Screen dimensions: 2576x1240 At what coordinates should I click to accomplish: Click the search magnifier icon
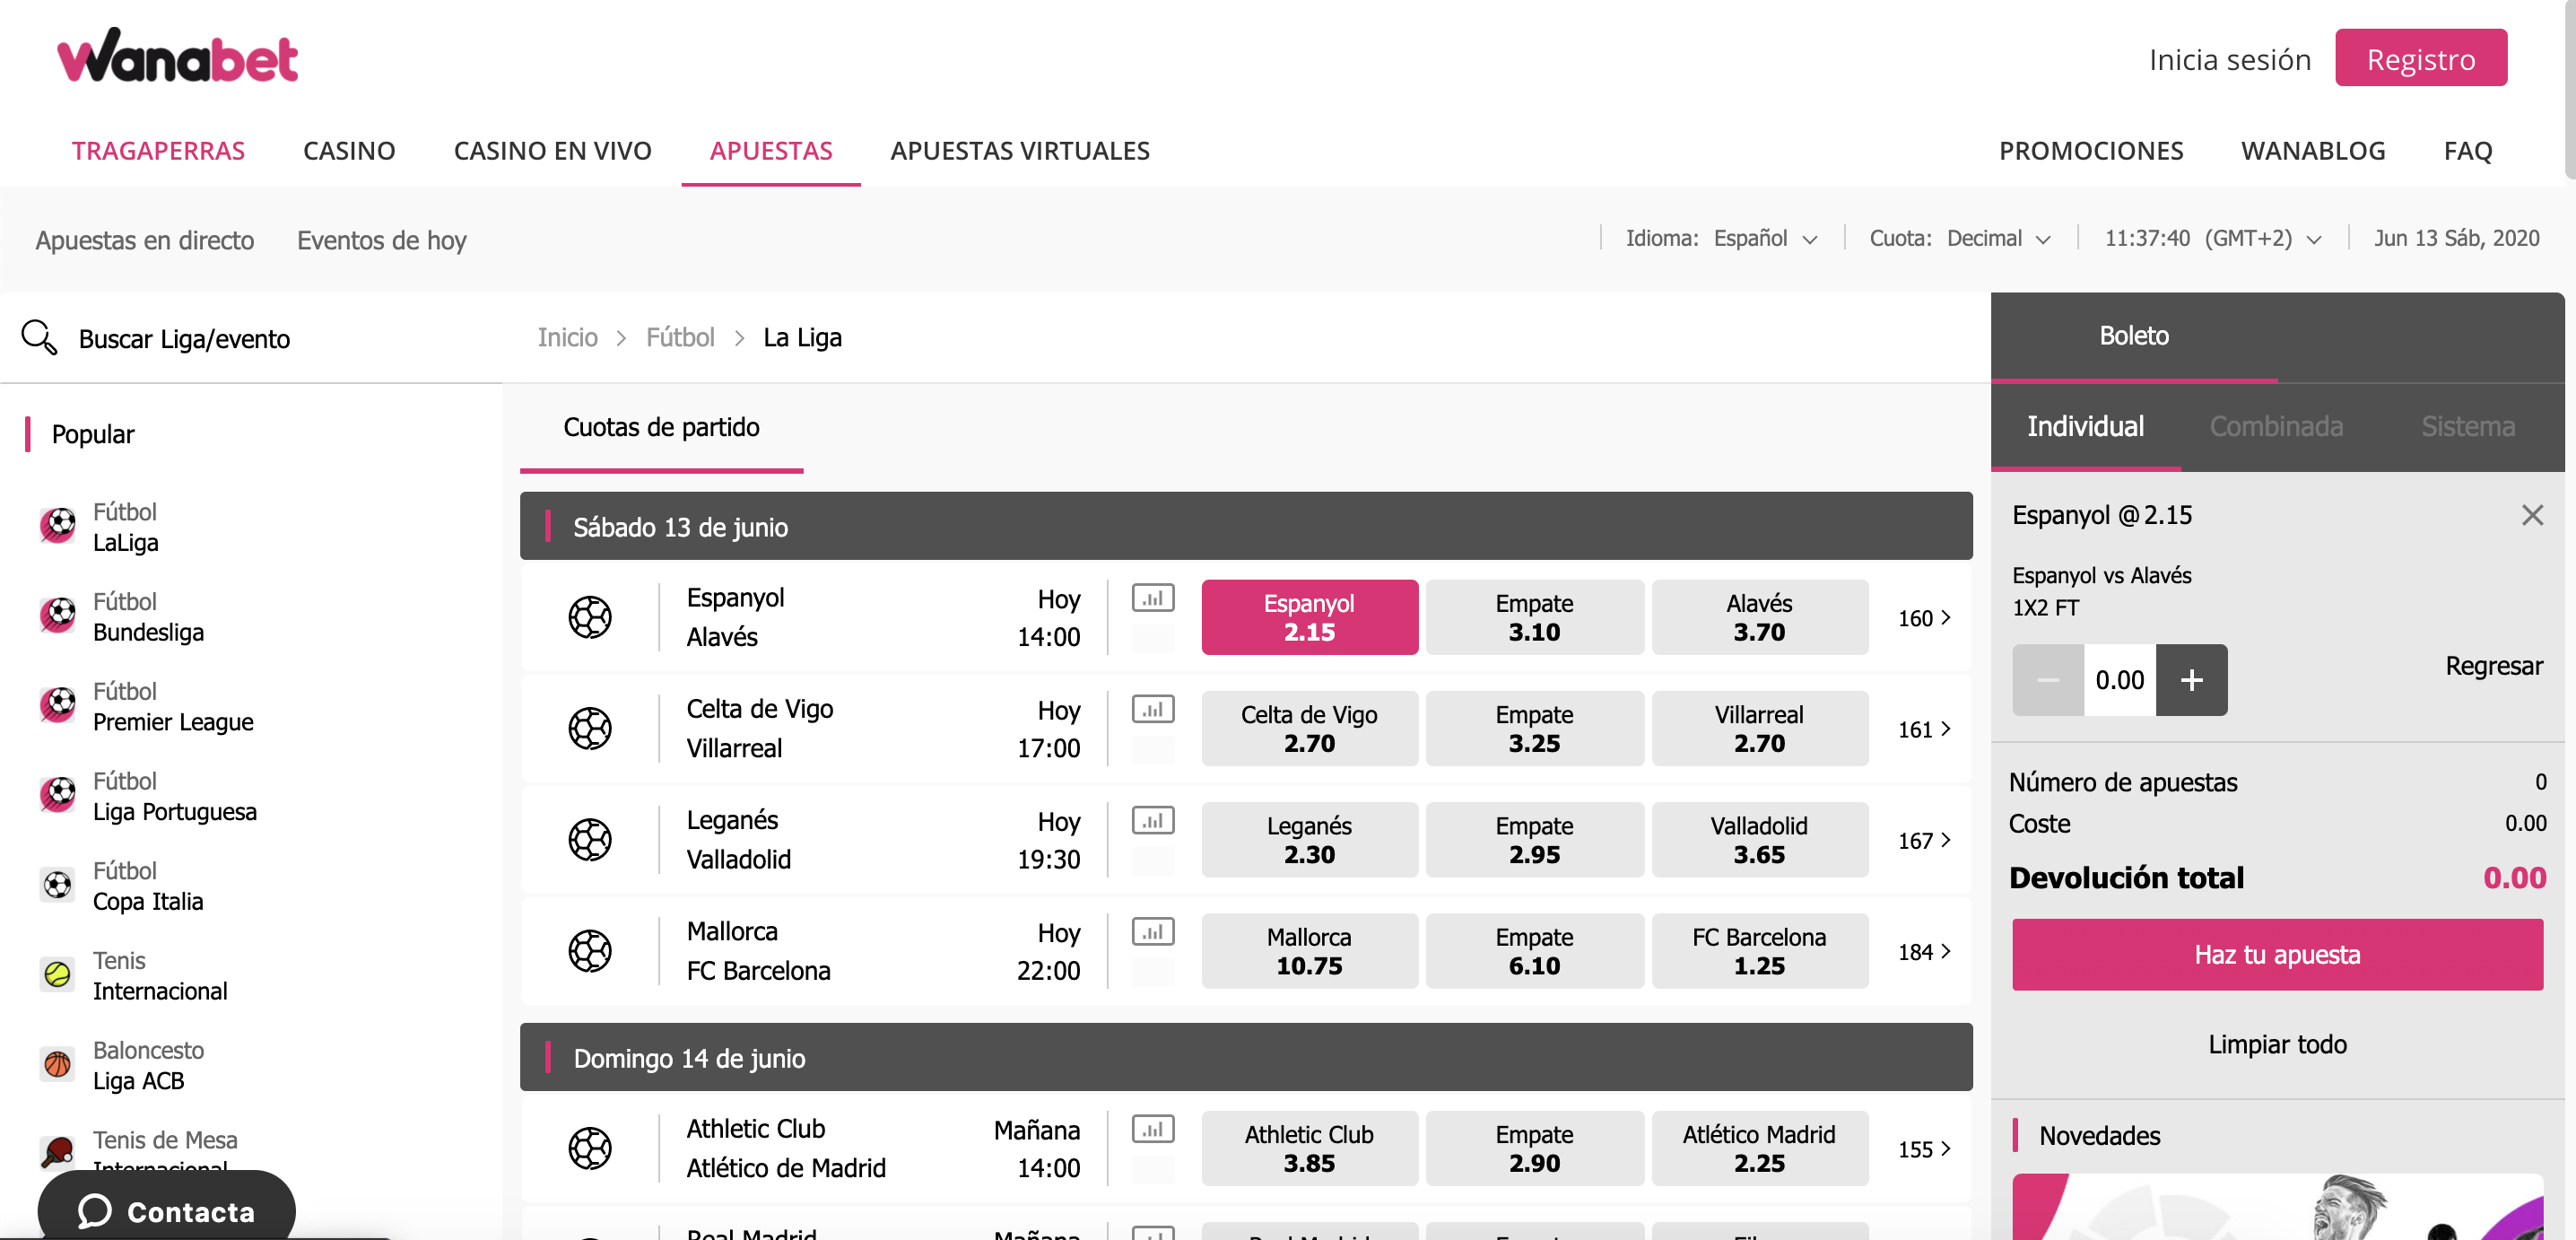click(39, 337)
